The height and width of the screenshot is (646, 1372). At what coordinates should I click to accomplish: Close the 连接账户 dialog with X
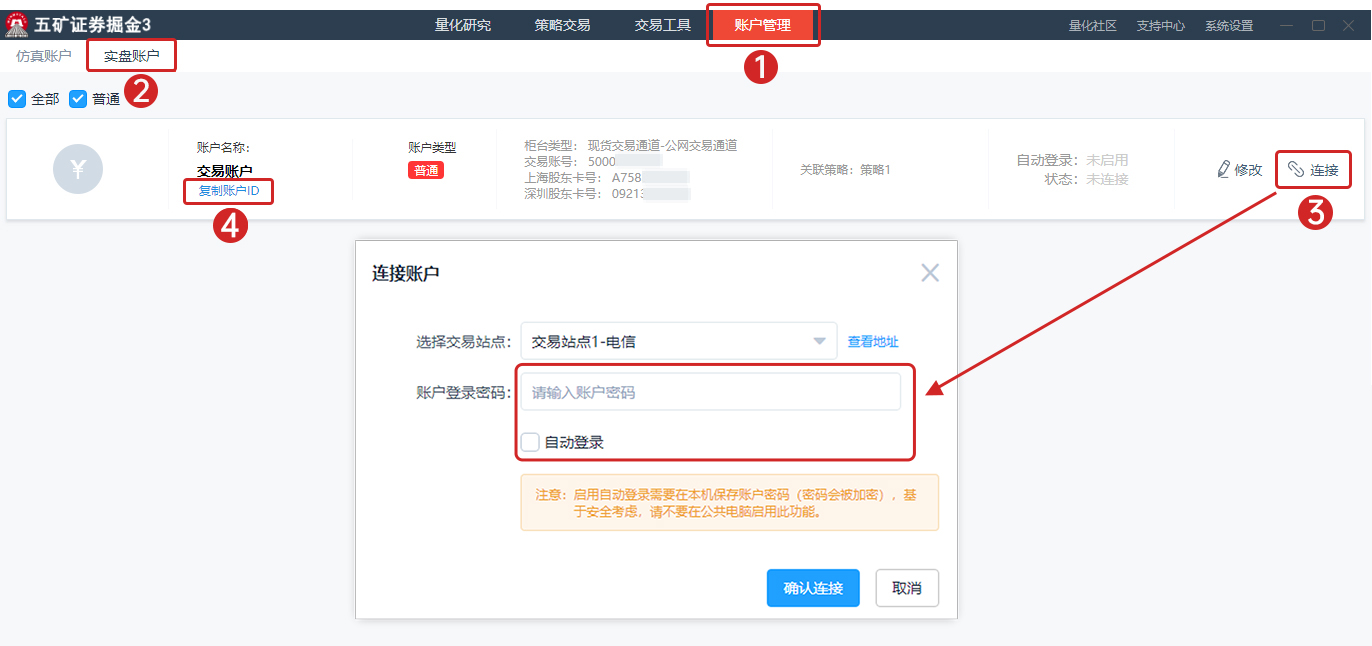[930, 273]
